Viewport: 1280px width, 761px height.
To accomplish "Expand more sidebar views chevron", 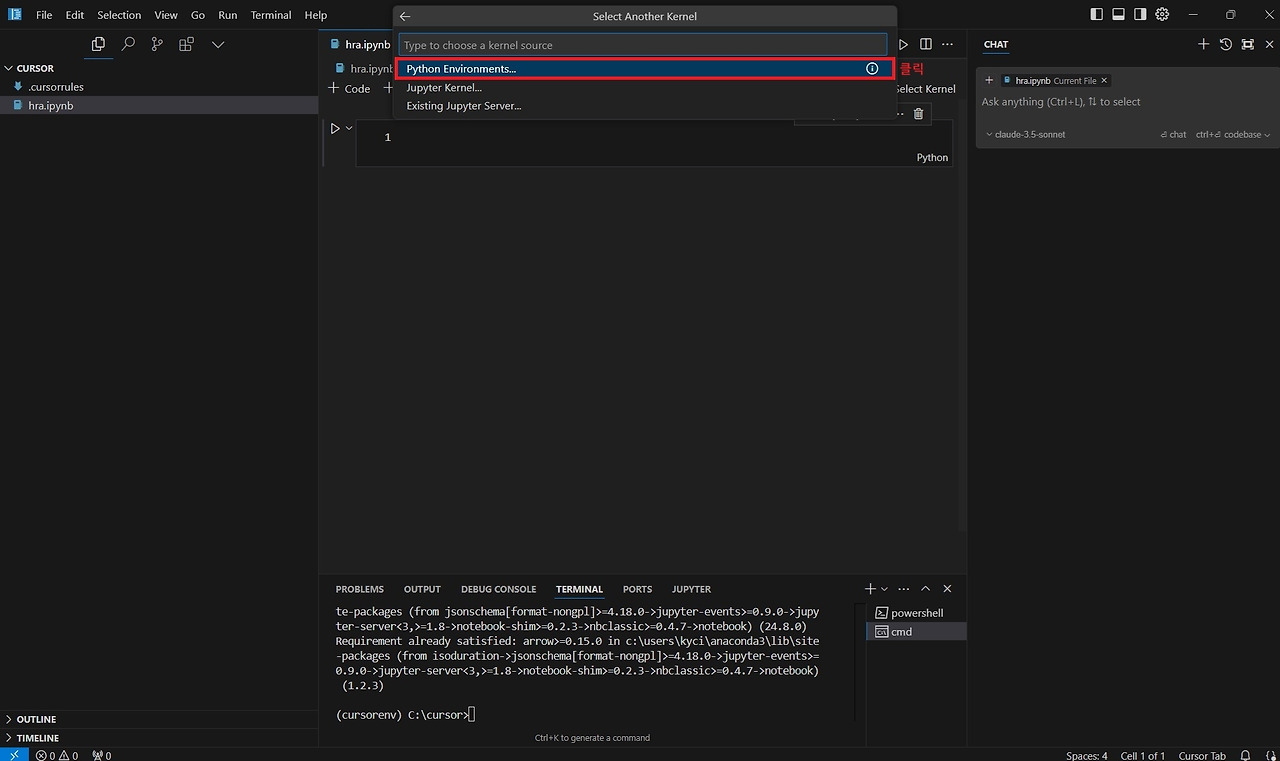I will (x=218, y=44).
